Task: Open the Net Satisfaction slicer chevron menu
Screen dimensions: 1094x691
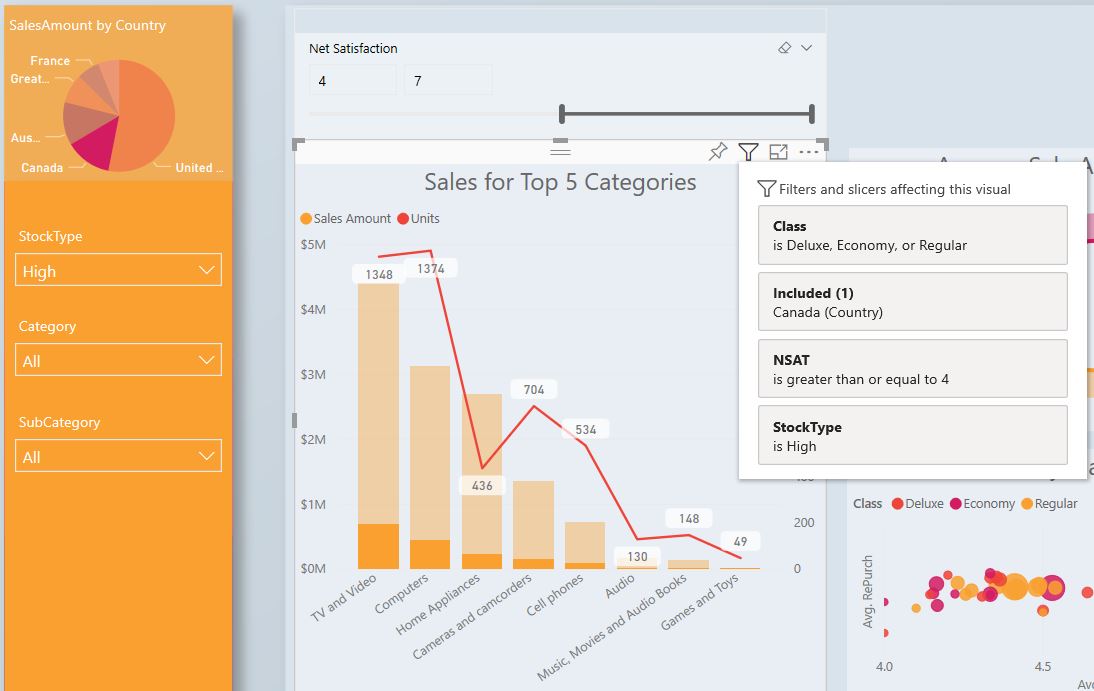Action: click(807, 48)
